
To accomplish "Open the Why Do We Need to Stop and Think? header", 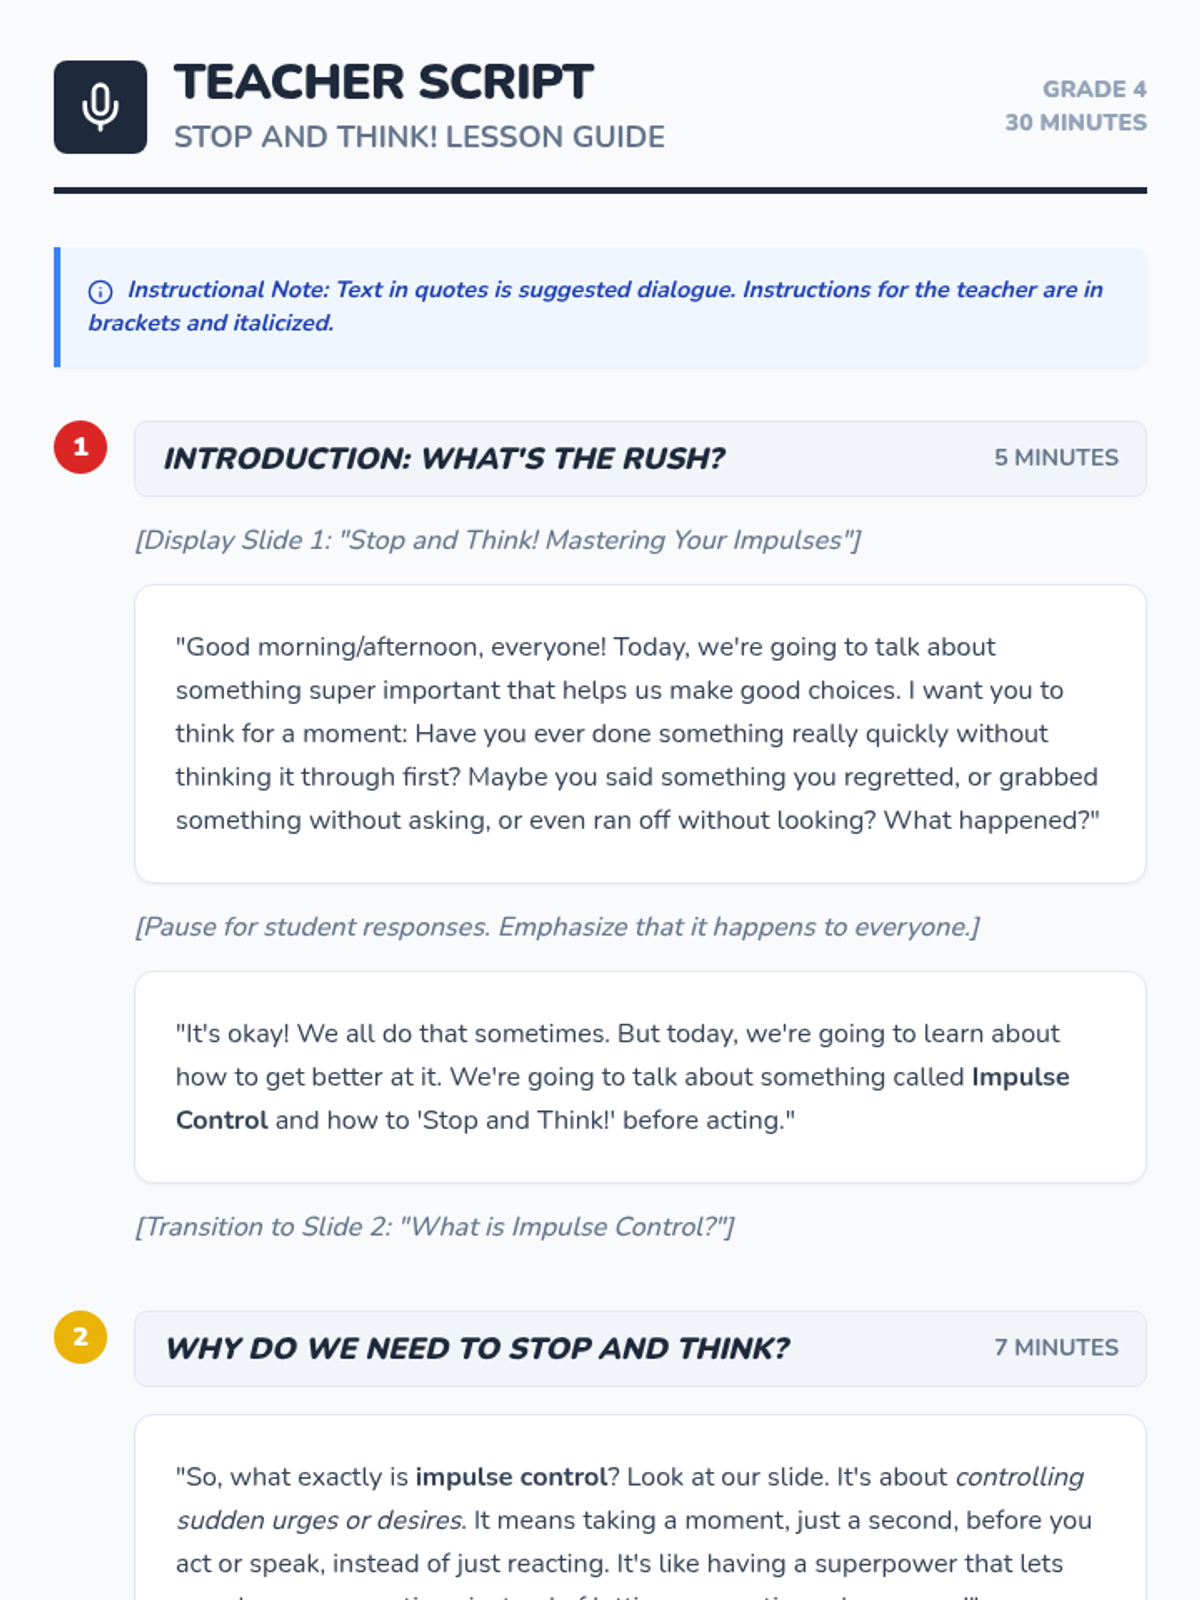I will pyautogui.click(x=640, y=1348).
